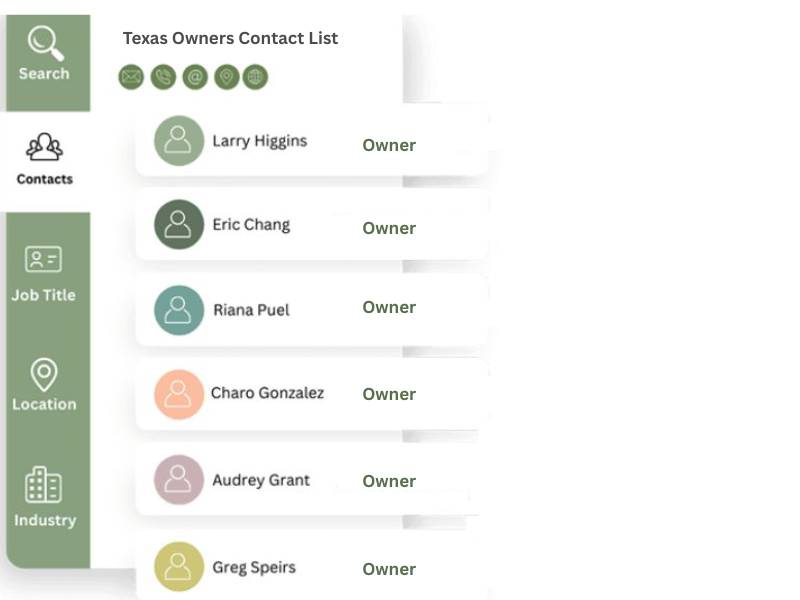Select Charo Gonzalez's orange avatar
The width and height of the screenshot is (800, 600).
[x=179, y=394]
